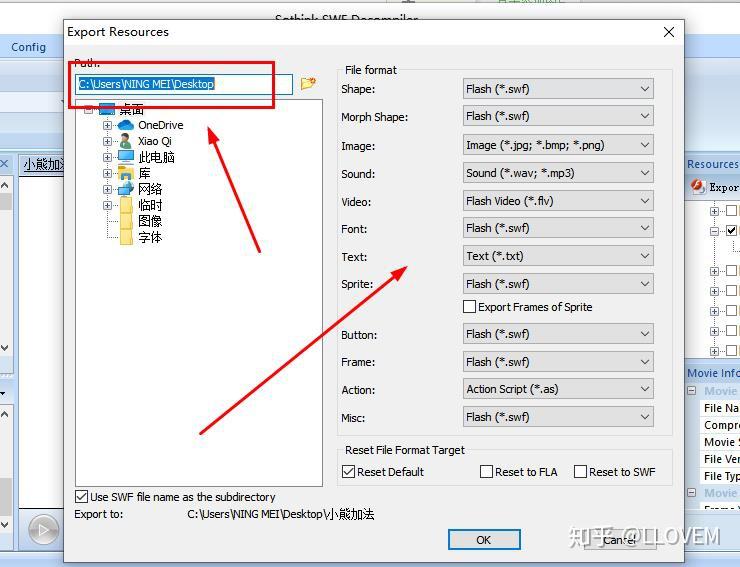Toggle Use SWF file name as subdirectory
This screenshot has width=740, height=567.
81,497
